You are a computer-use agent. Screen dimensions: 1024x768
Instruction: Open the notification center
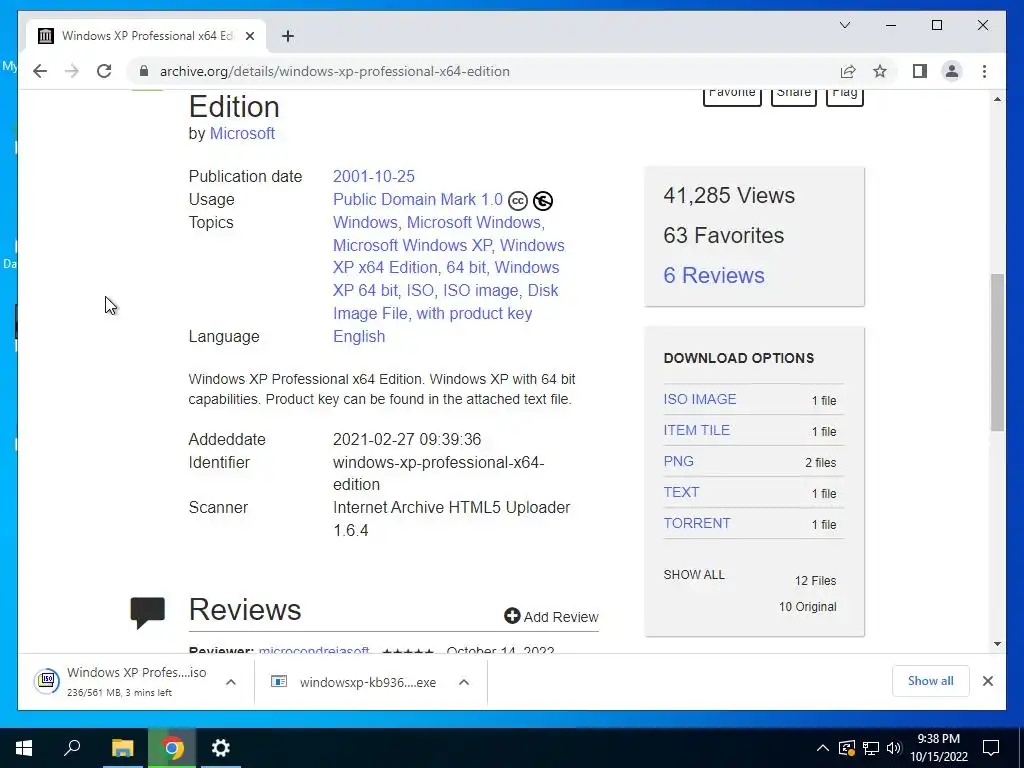point(991,748)
